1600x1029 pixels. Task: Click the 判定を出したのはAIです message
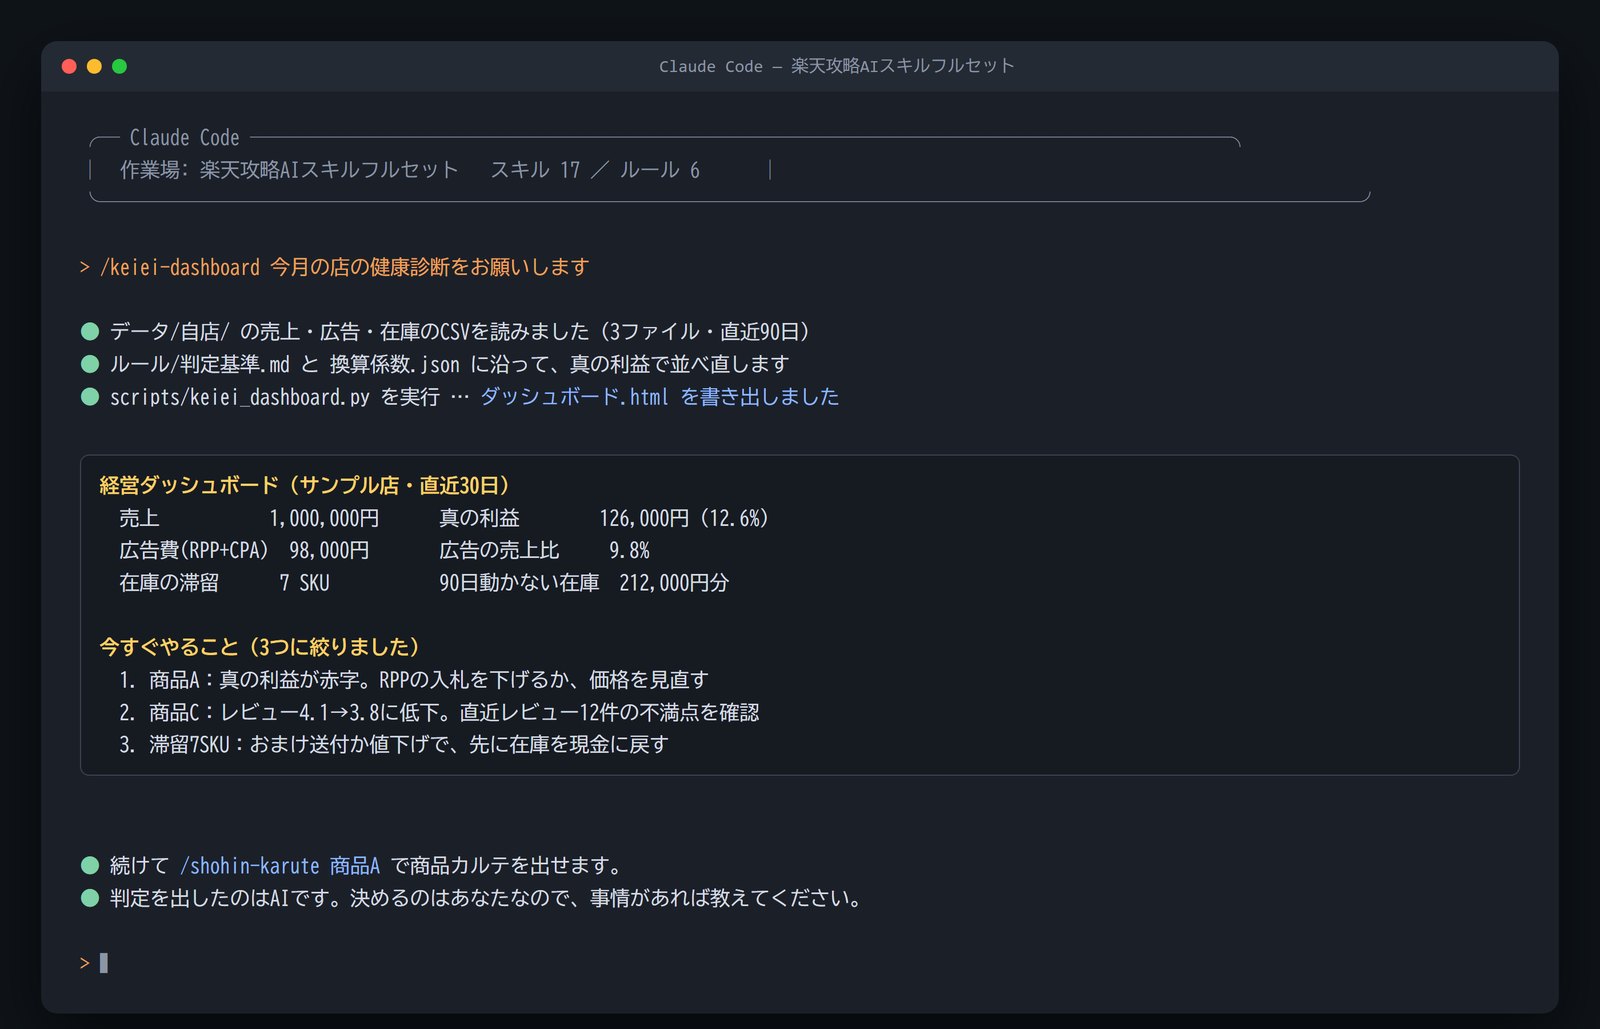pyautogui.click(x=485, y=898)
